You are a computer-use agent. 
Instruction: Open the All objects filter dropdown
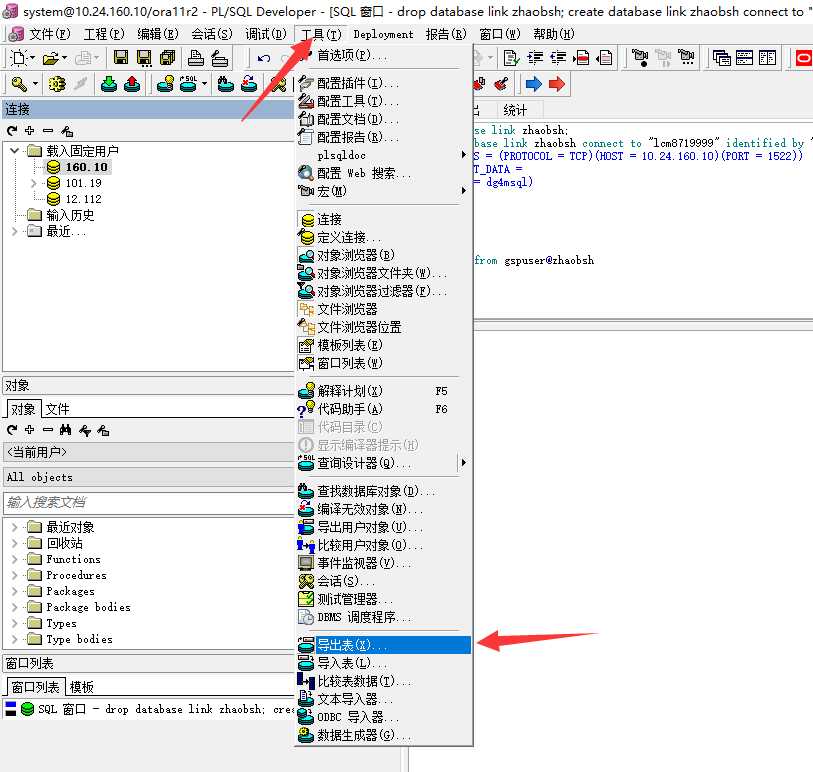coord(148,477)
